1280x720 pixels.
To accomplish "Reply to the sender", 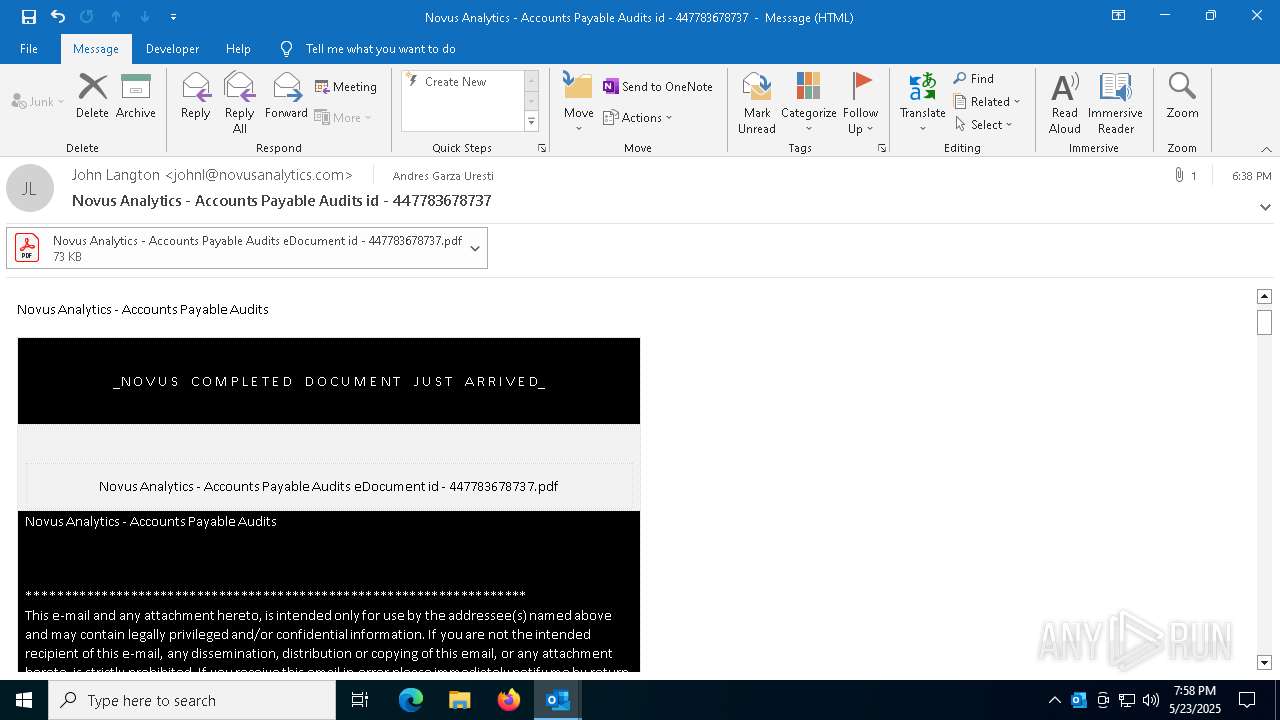I will pyautogui.click(x=196, y=97).
